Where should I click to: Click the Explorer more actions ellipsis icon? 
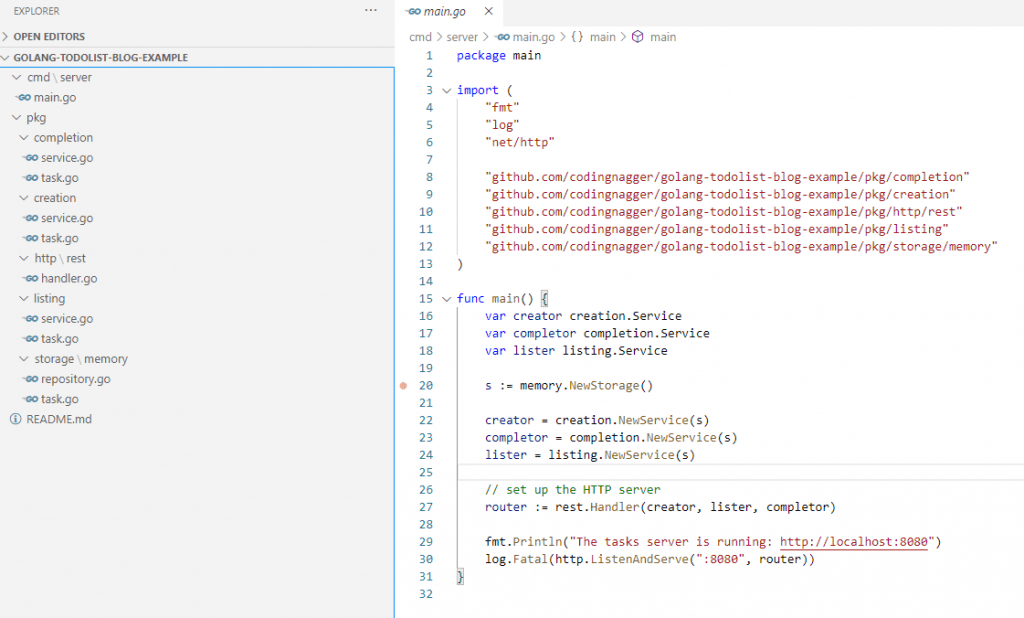pos(371,10)
